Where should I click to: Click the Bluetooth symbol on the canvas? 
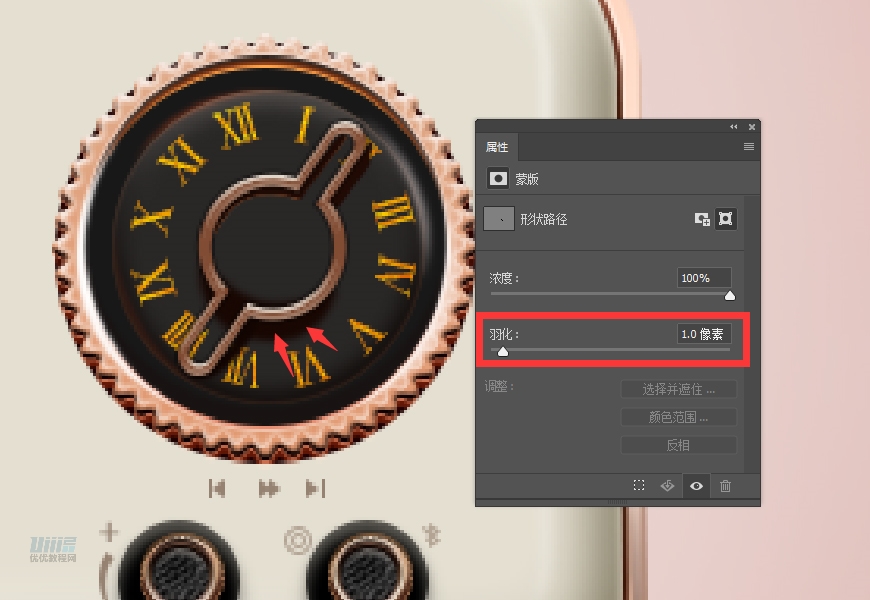433,534
